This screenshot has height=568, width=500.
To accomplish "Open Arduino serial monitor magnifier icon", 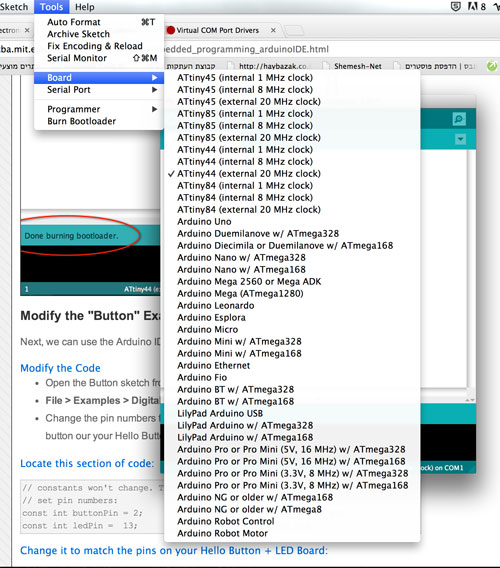I will point(459,119).
